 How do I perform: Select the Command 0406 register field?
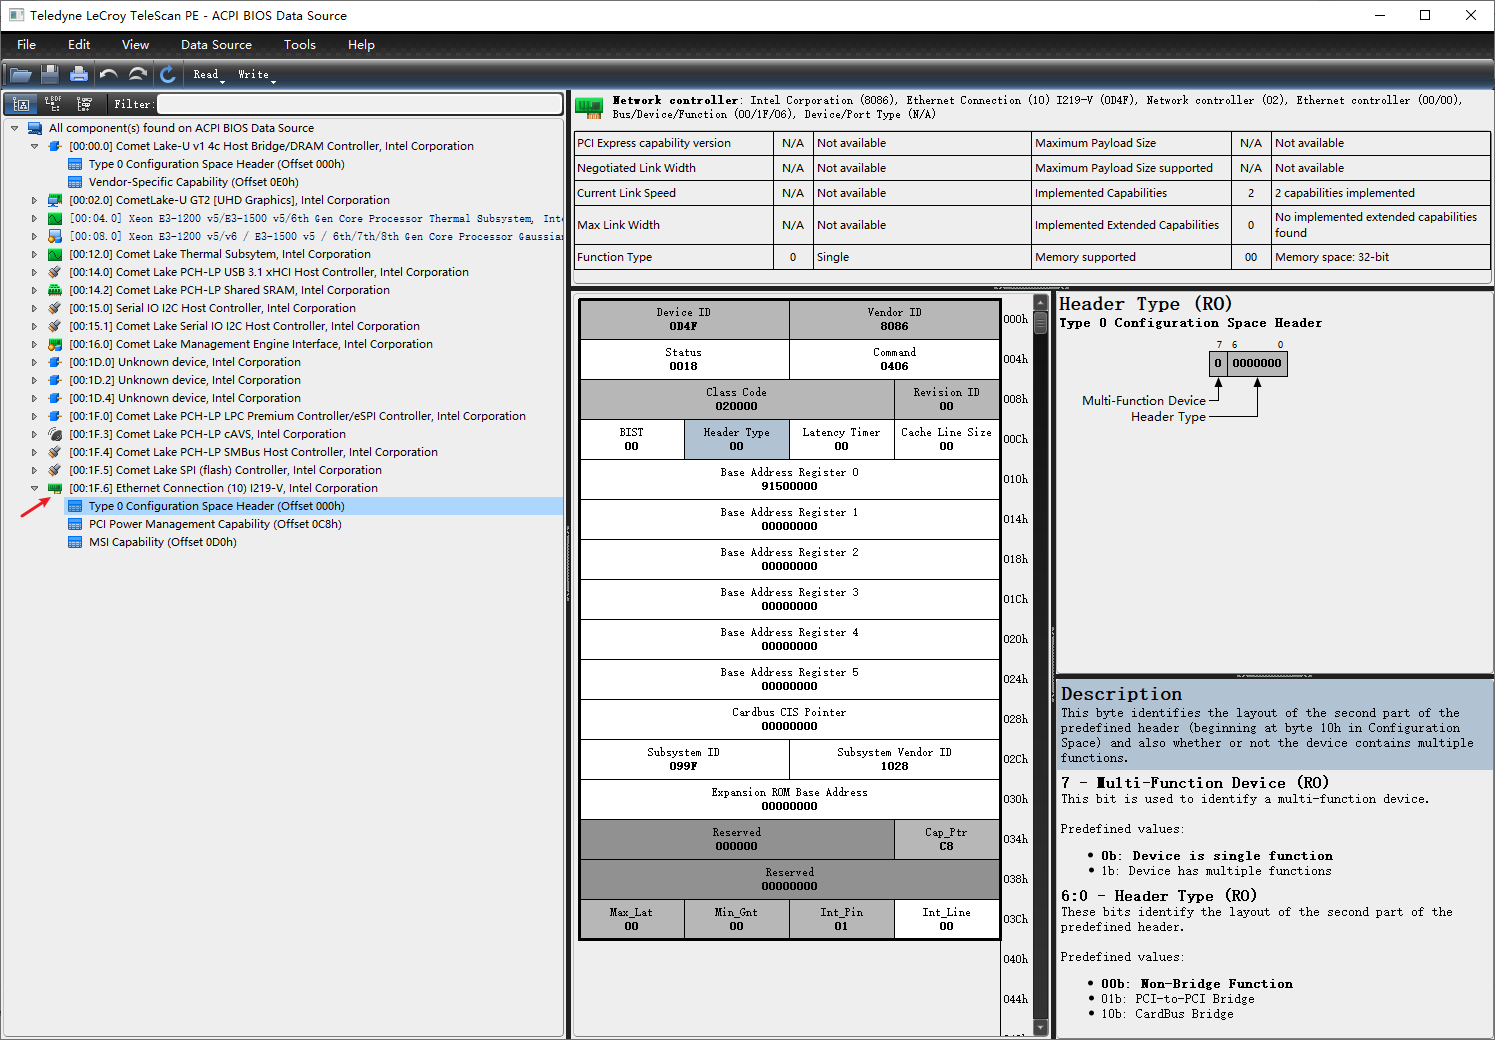tap(895, 359)
